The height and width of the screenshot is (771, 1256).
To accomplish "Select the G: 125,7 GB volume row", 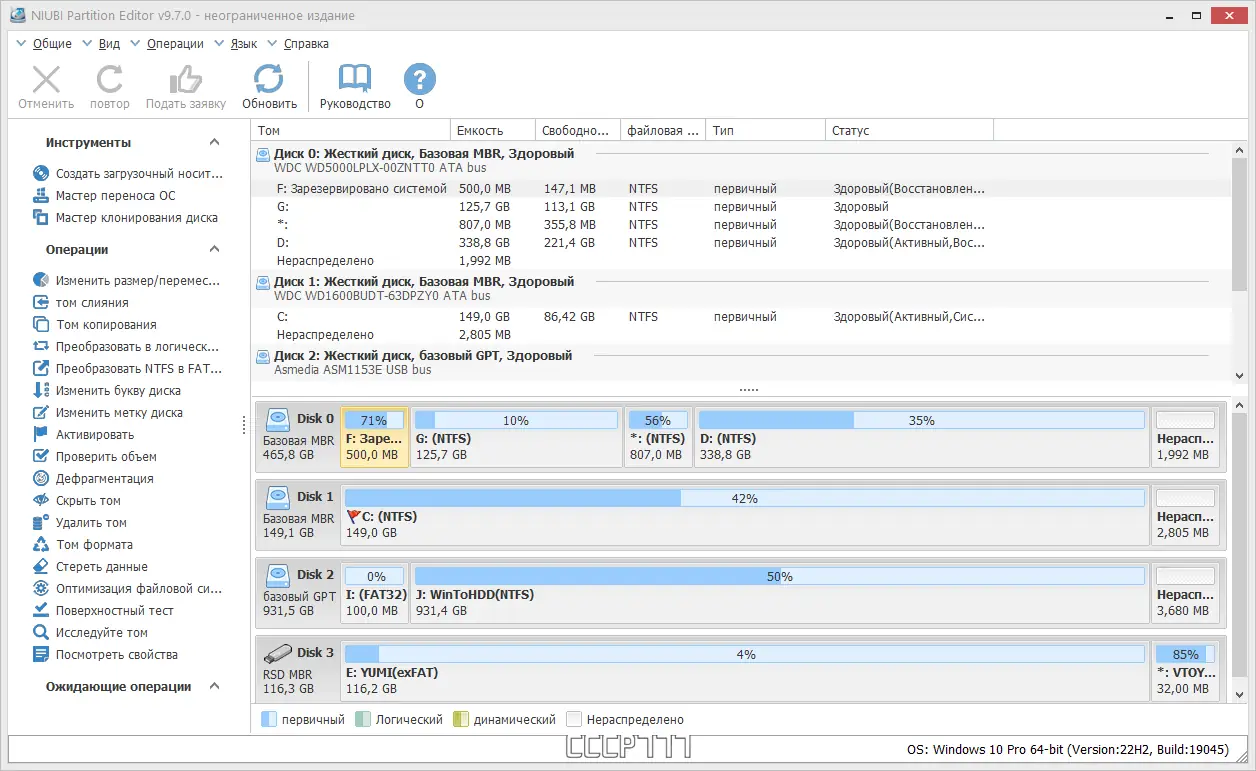I will (741, 207).
